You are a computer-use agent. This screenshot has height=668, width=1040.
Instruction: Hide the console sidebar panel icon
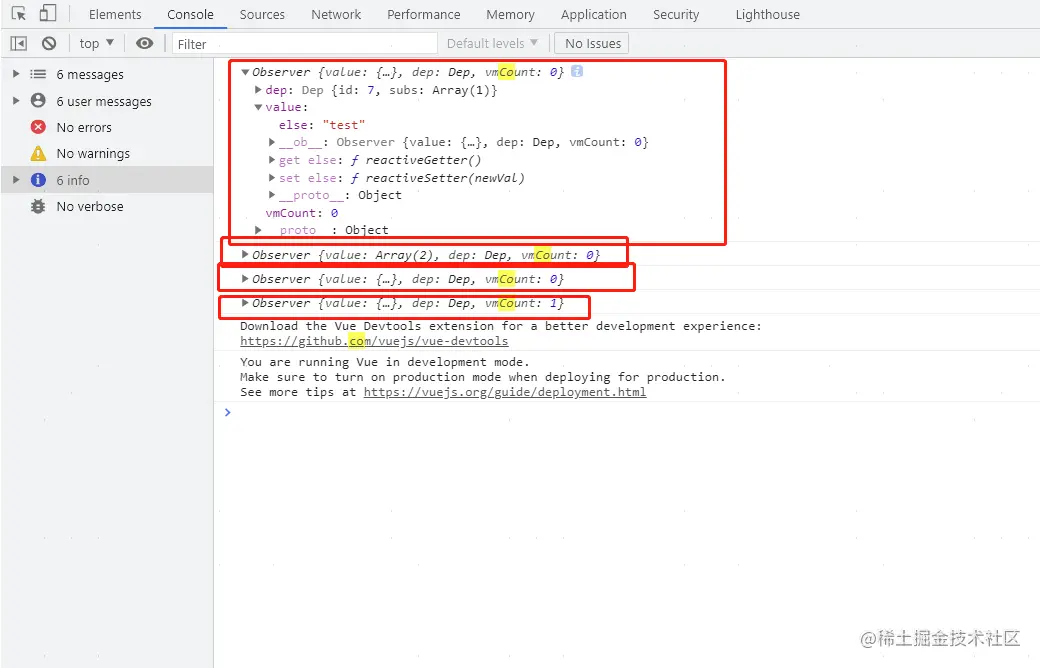click(x=19, y=44)
